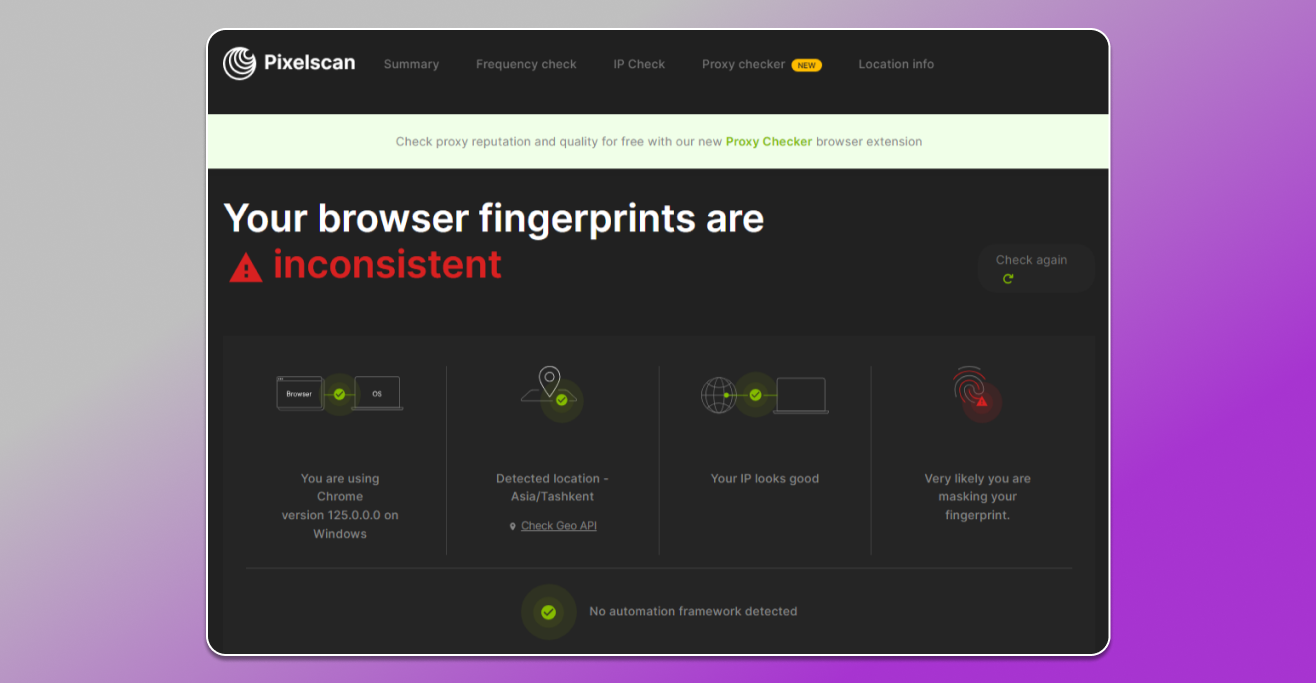Image resolution: width=1316 pixels, height=683 pixels.
Task: Click the green checkmark for automation framework
Action: [548, 612]
